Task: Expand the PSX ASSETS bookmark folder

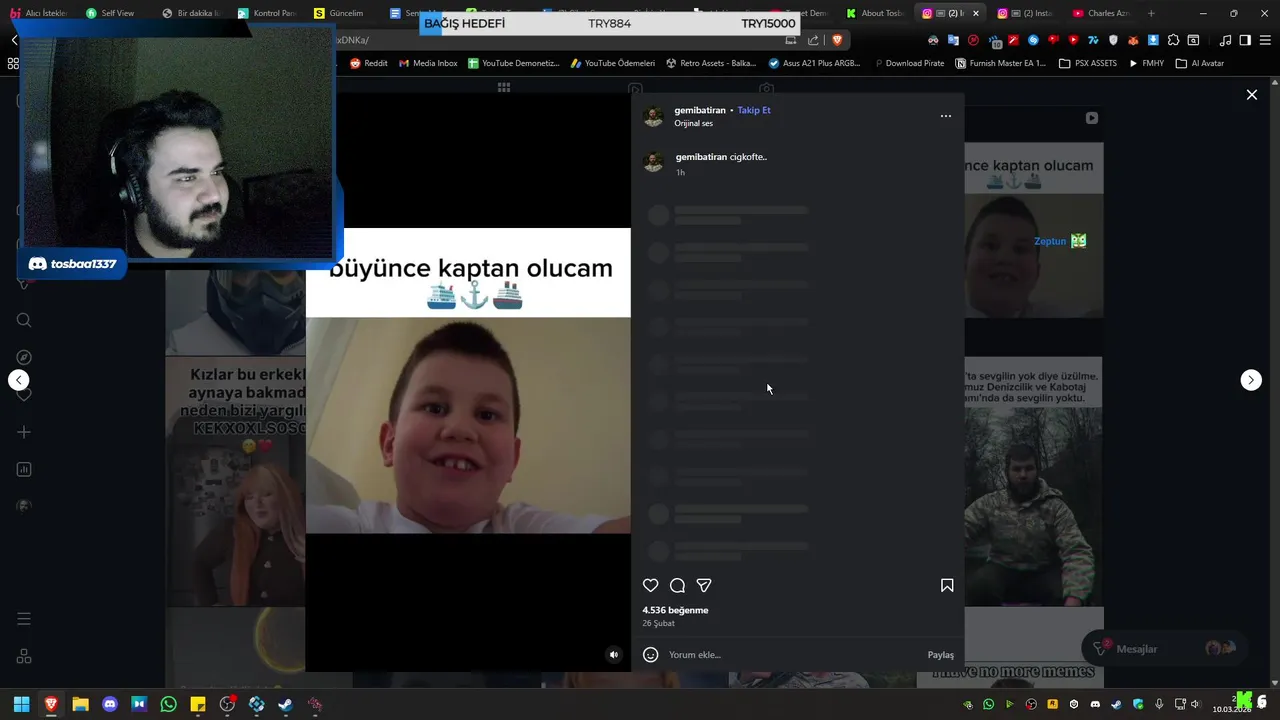Action: [1088, 63]
